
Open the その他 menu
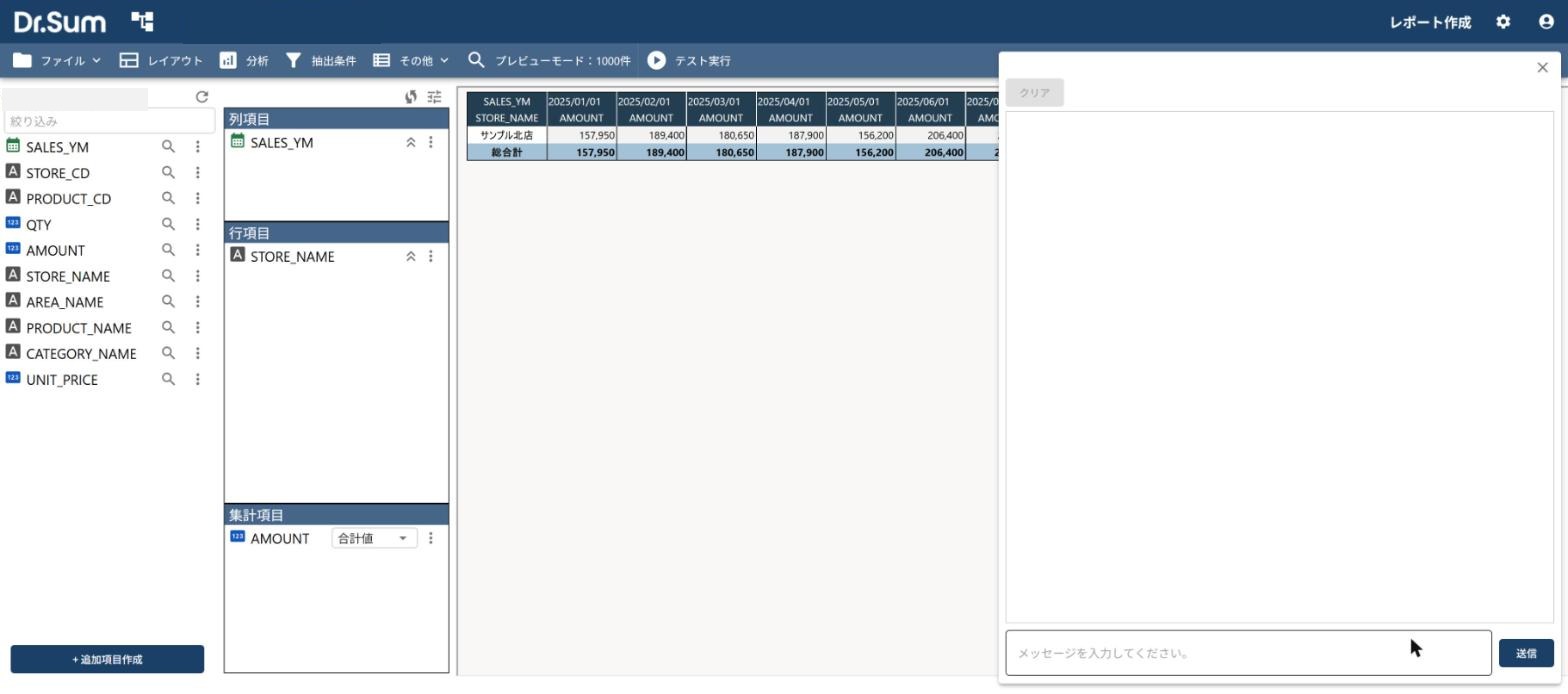tap(411, 60)
